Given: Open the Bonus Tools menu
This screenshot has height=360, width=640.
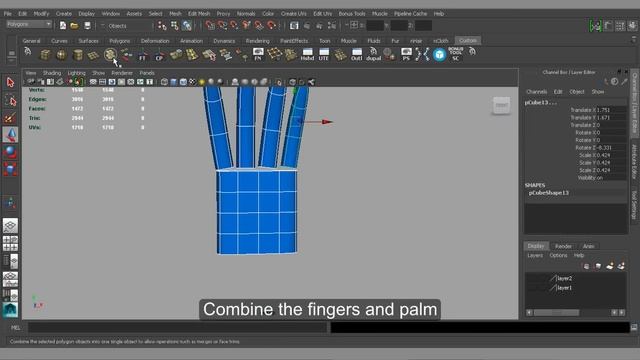Looking at the screenshot, I should tap(352, 13).
